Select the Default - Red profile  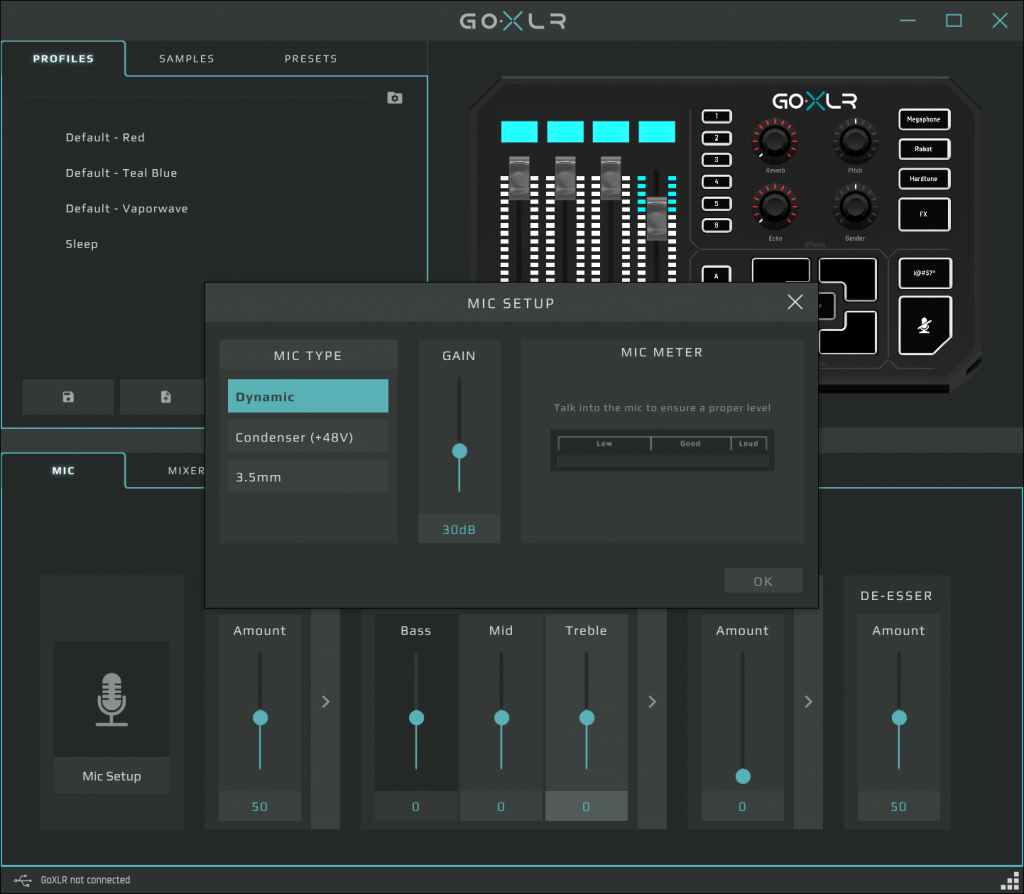coord(105,138)
